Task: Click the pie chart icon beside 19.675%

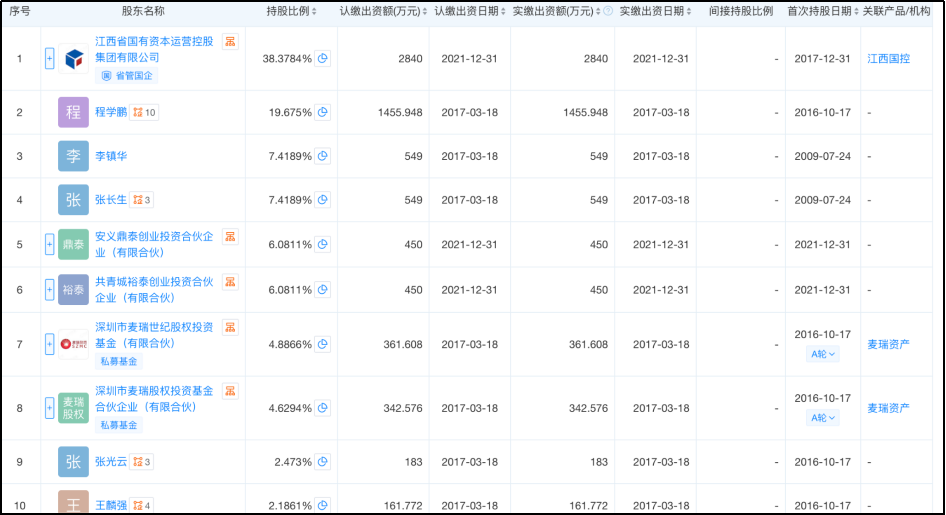Action: pos(323,113)
